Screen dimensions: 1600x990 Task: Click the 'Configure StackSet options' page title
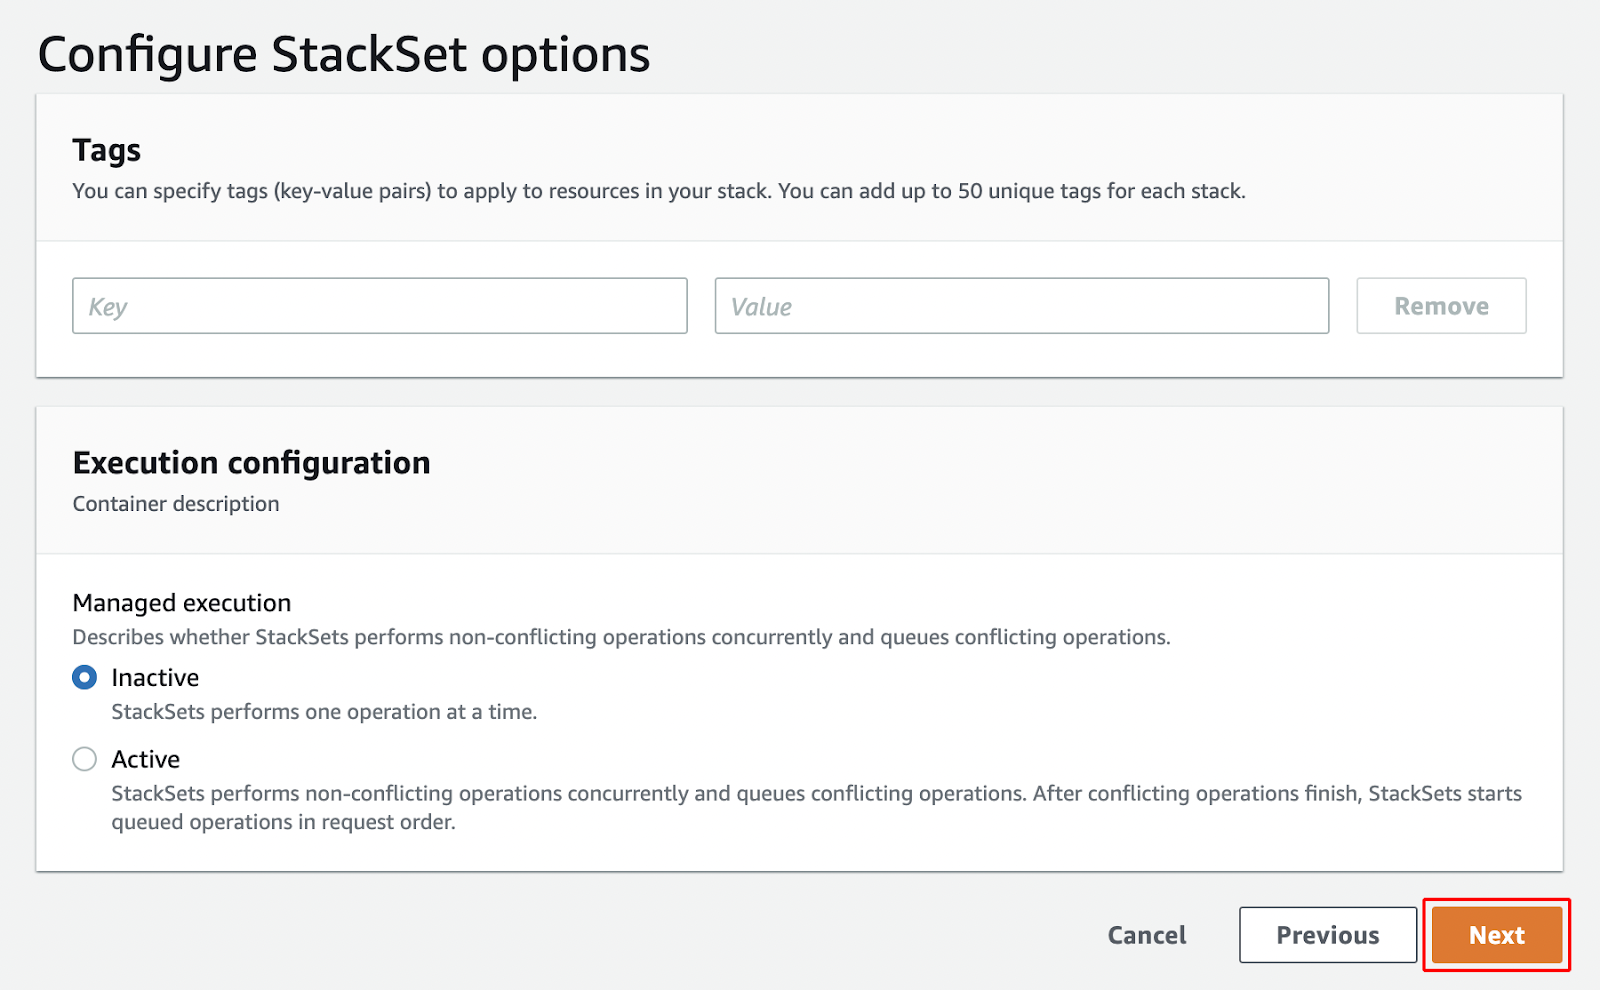344,55
